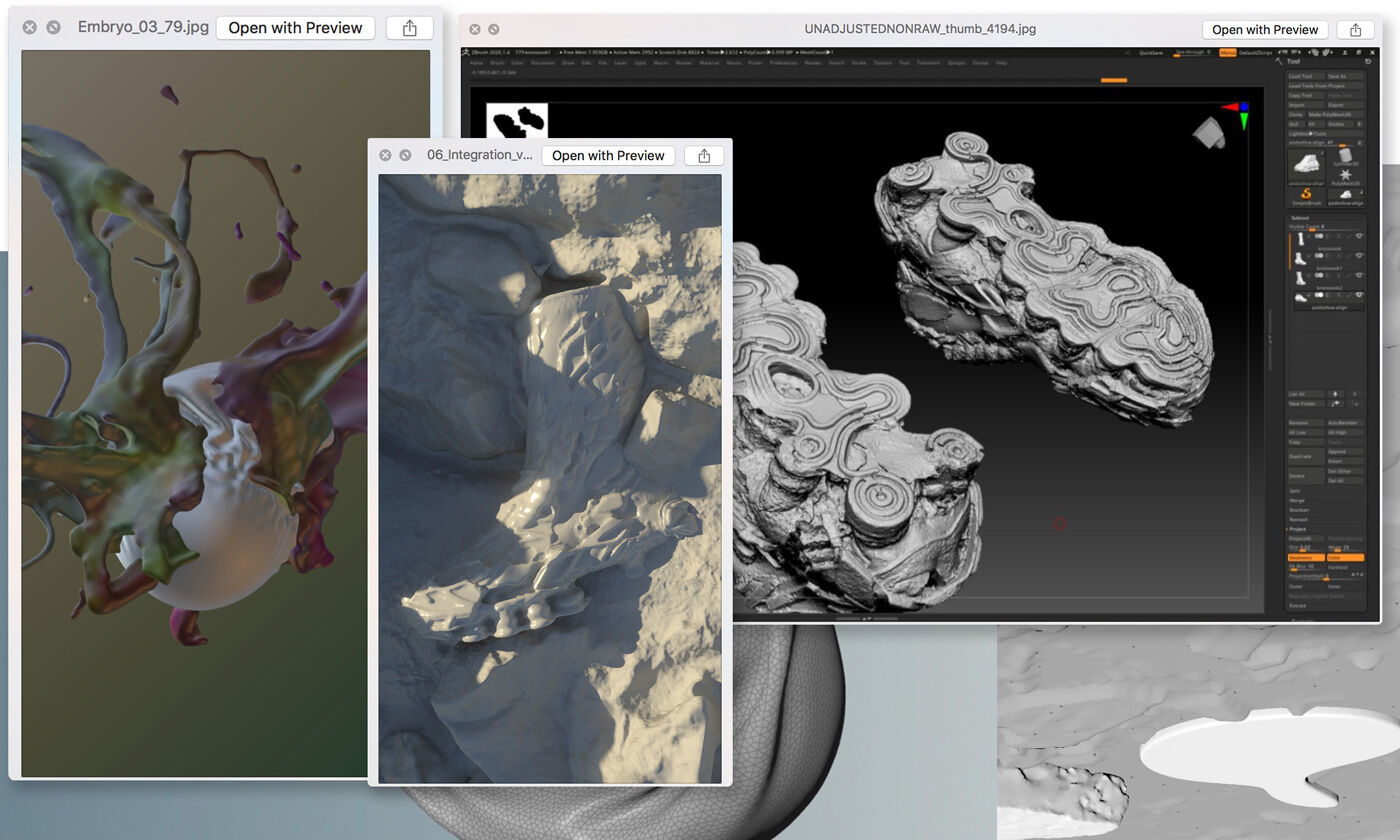The width and height of the screenshot is (1400, 840).
Task: Open the Preferences menu in ZBrush menu bar
Action: click(x=783, y=63)
